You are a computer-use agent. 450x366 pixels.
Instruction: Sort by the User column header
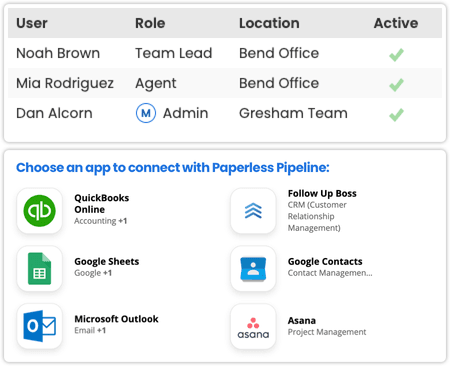[32, 23]
